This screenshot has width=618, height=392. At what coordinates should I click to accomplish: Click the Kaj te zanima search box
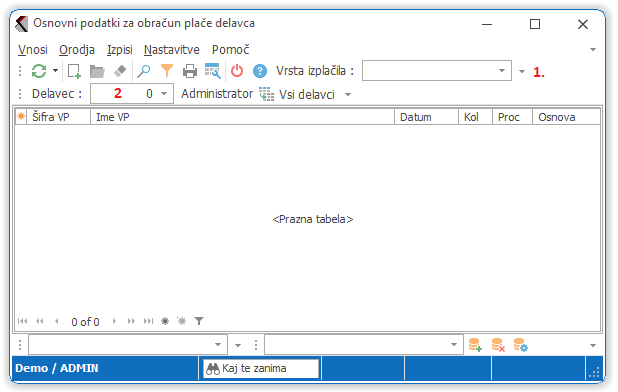click(261, 368)
